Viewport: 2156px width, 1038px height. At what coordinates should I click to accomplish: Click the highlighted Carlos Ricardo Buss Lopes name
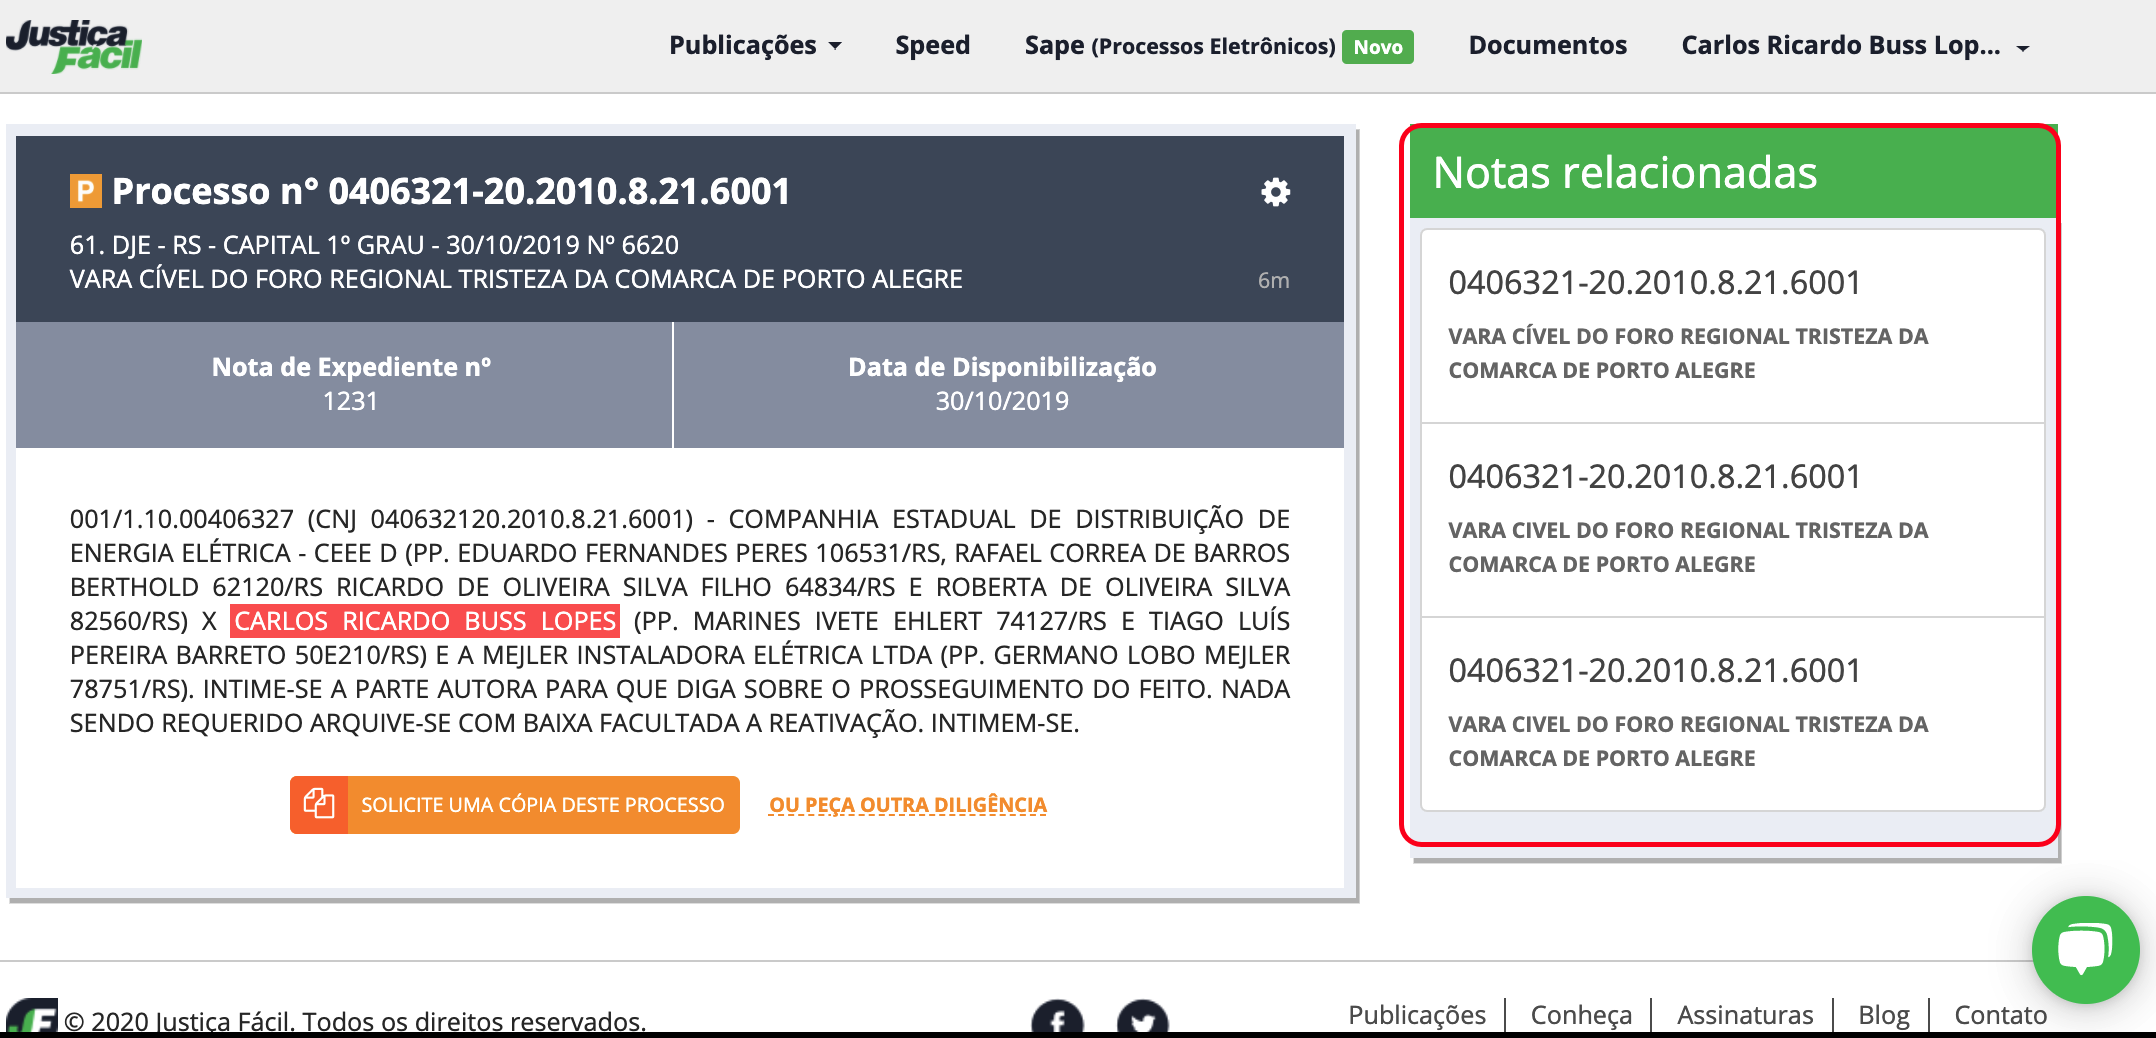tap(425, 621)
